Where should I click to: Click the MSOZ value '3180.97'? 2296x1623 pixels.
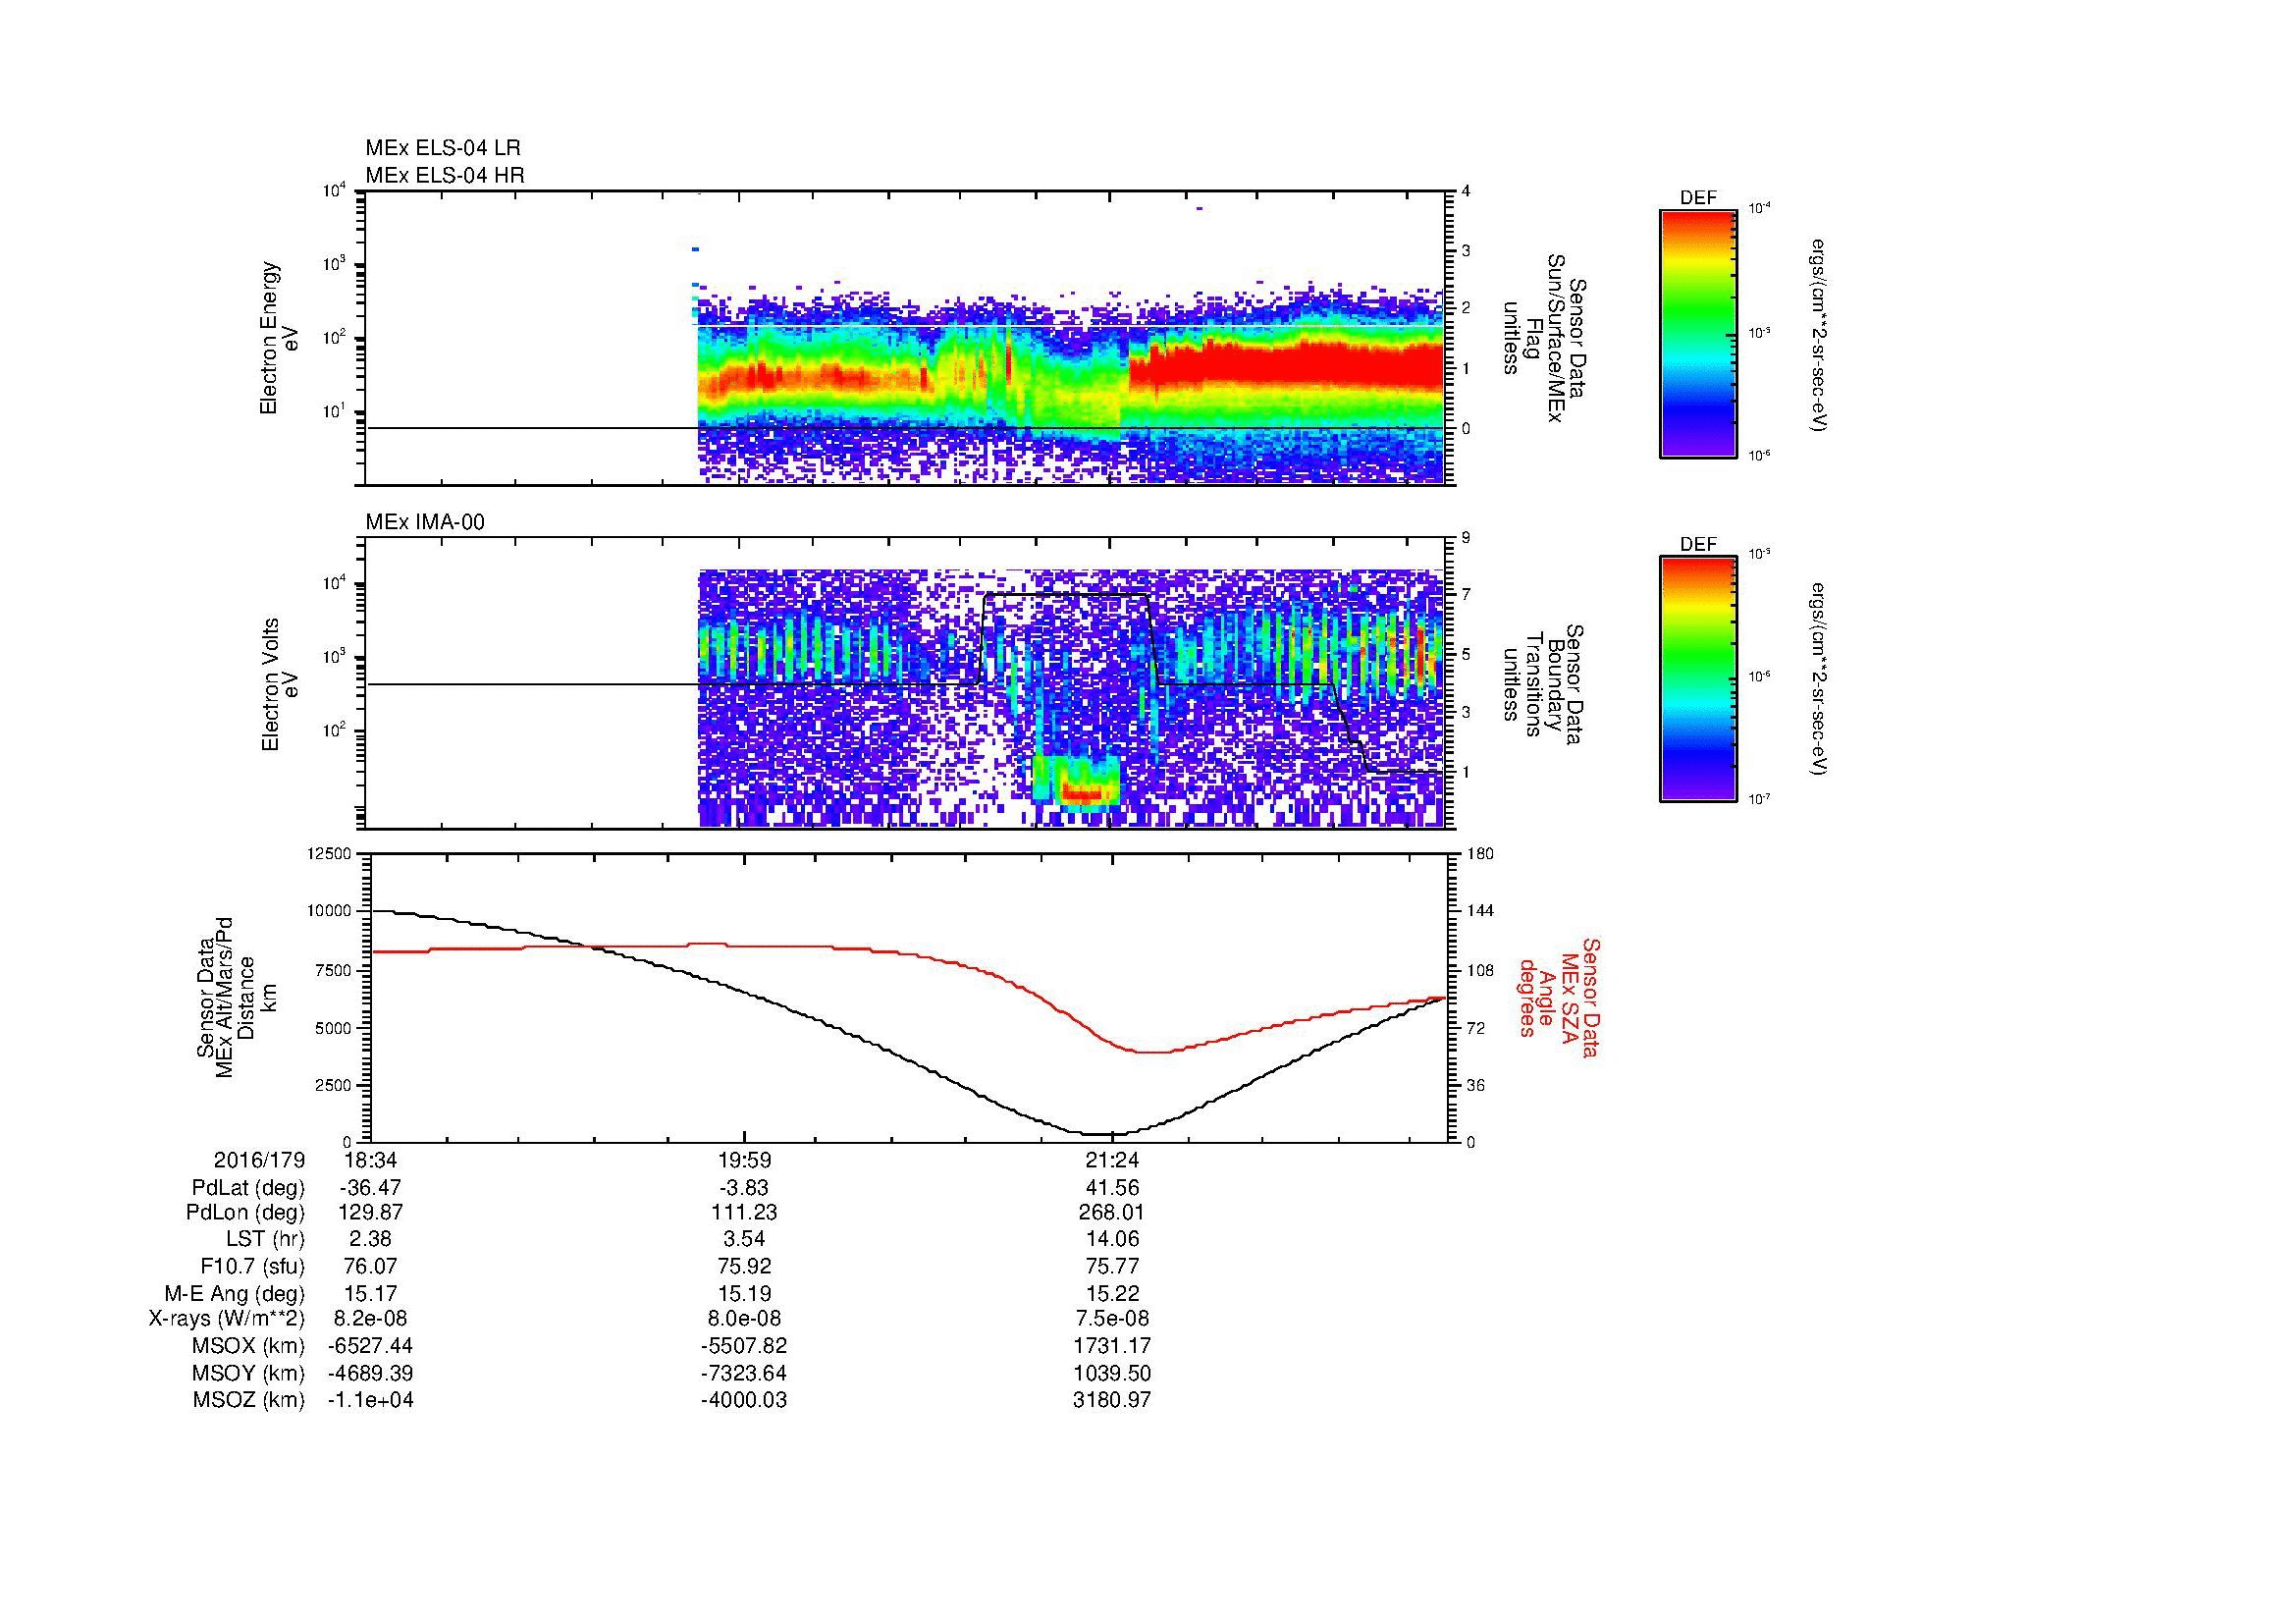(1112, 1401)
